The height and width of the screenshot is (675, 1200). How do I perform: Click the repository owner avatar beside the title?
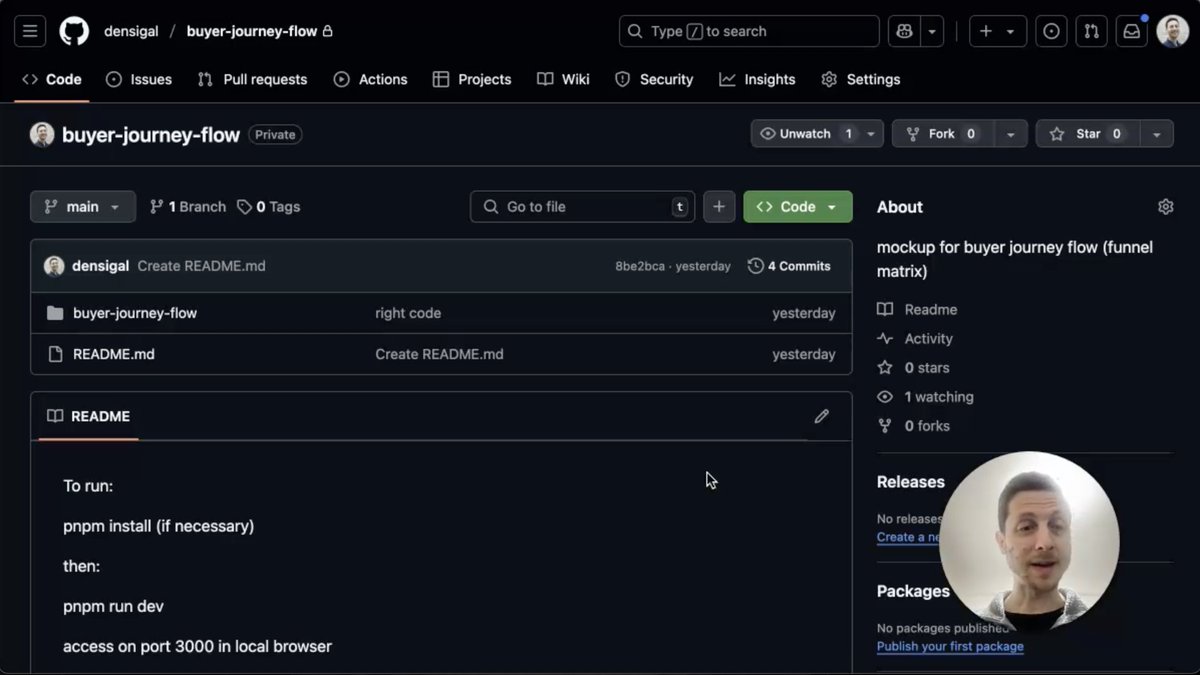coord(42,135)
